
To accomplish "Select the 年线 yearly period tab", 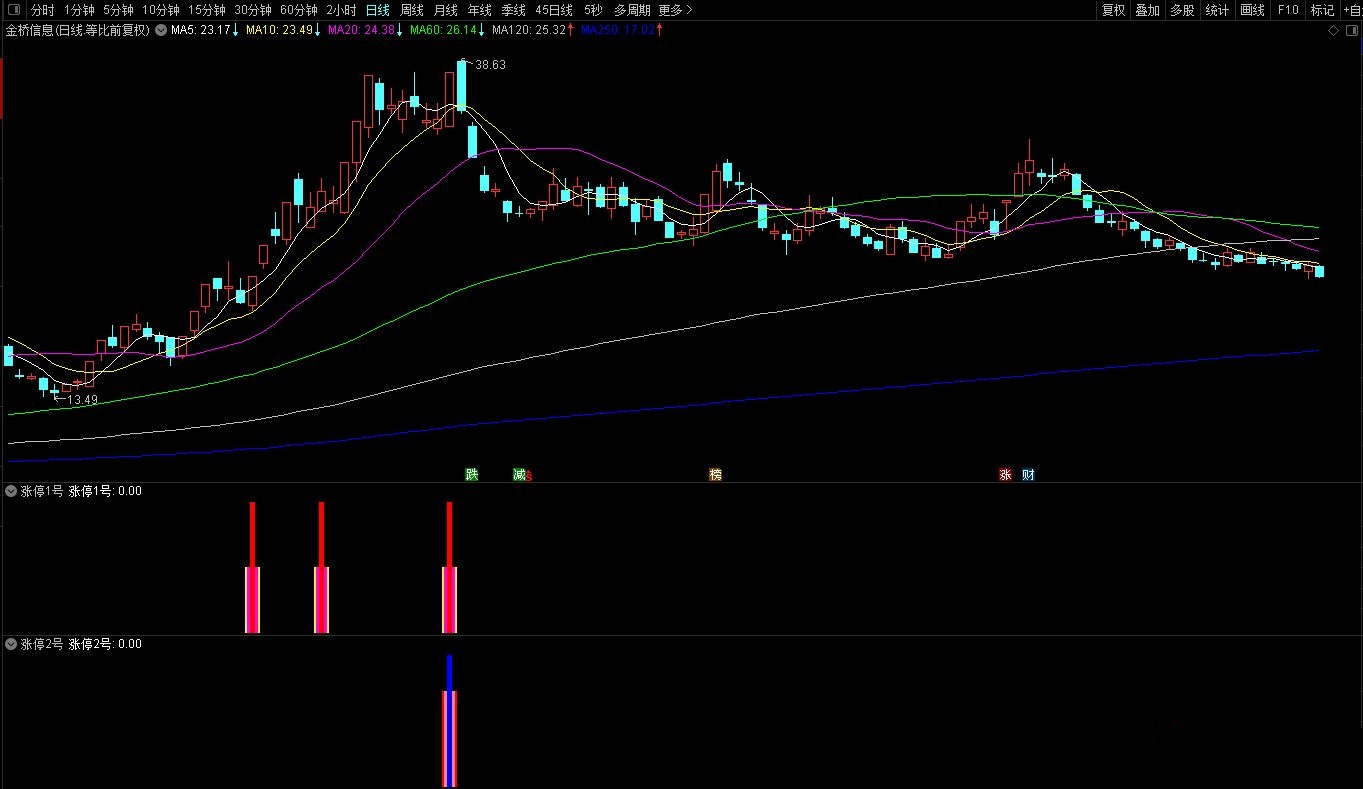I will [480, 10].
